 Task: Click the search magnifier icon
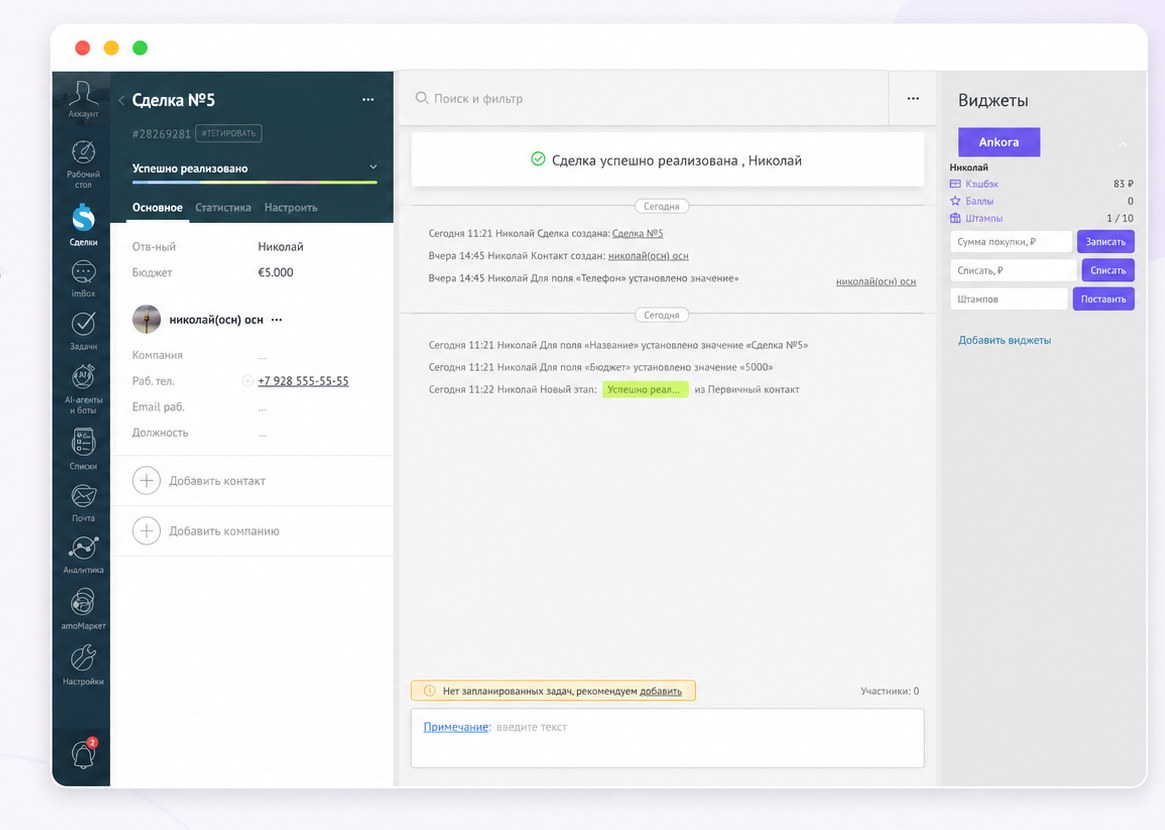421,98
